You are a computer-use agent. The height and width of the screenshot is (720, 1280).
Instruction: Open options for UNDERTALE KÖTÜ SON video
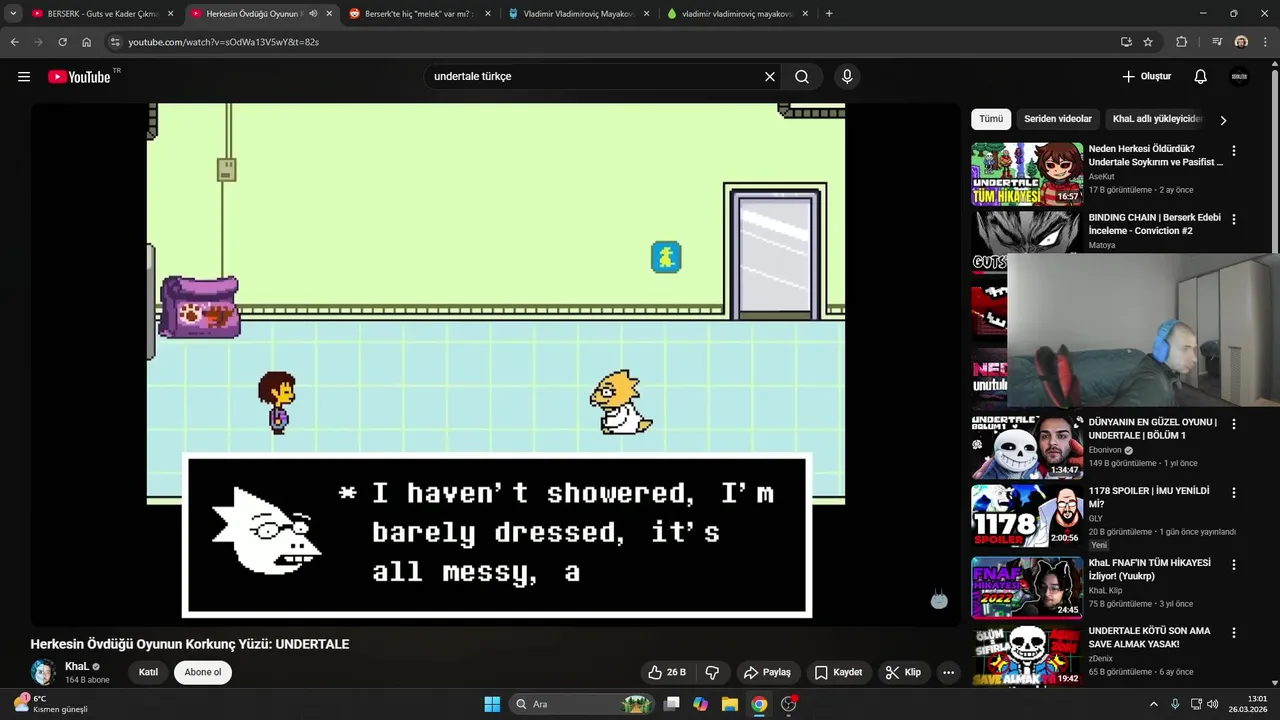pyautogui.click(x=1234, y=633)
